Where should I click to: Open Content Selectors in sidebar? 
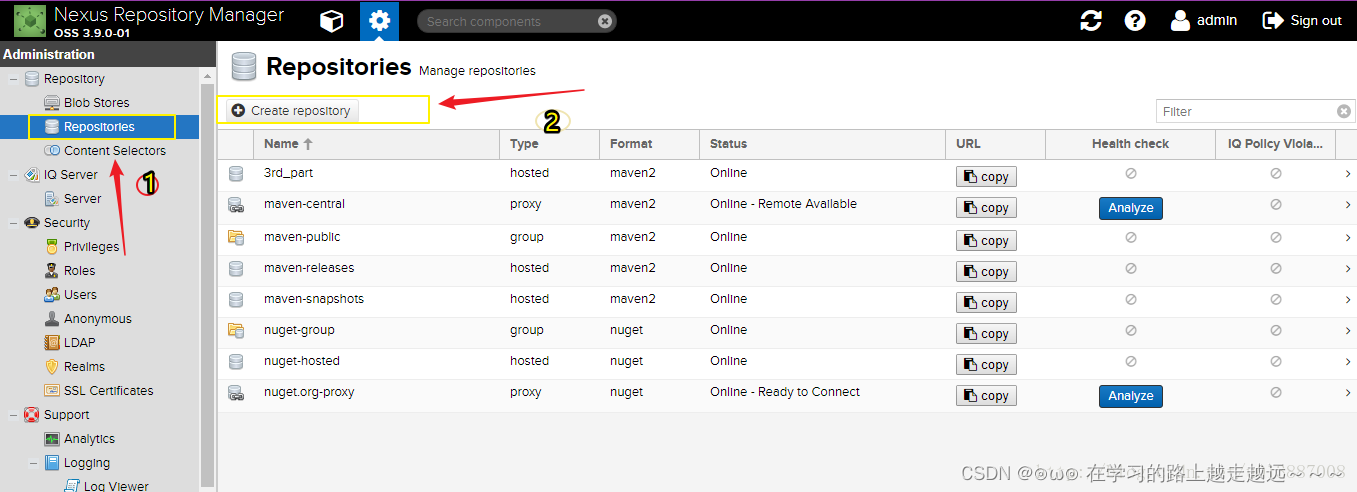point(115,151)
